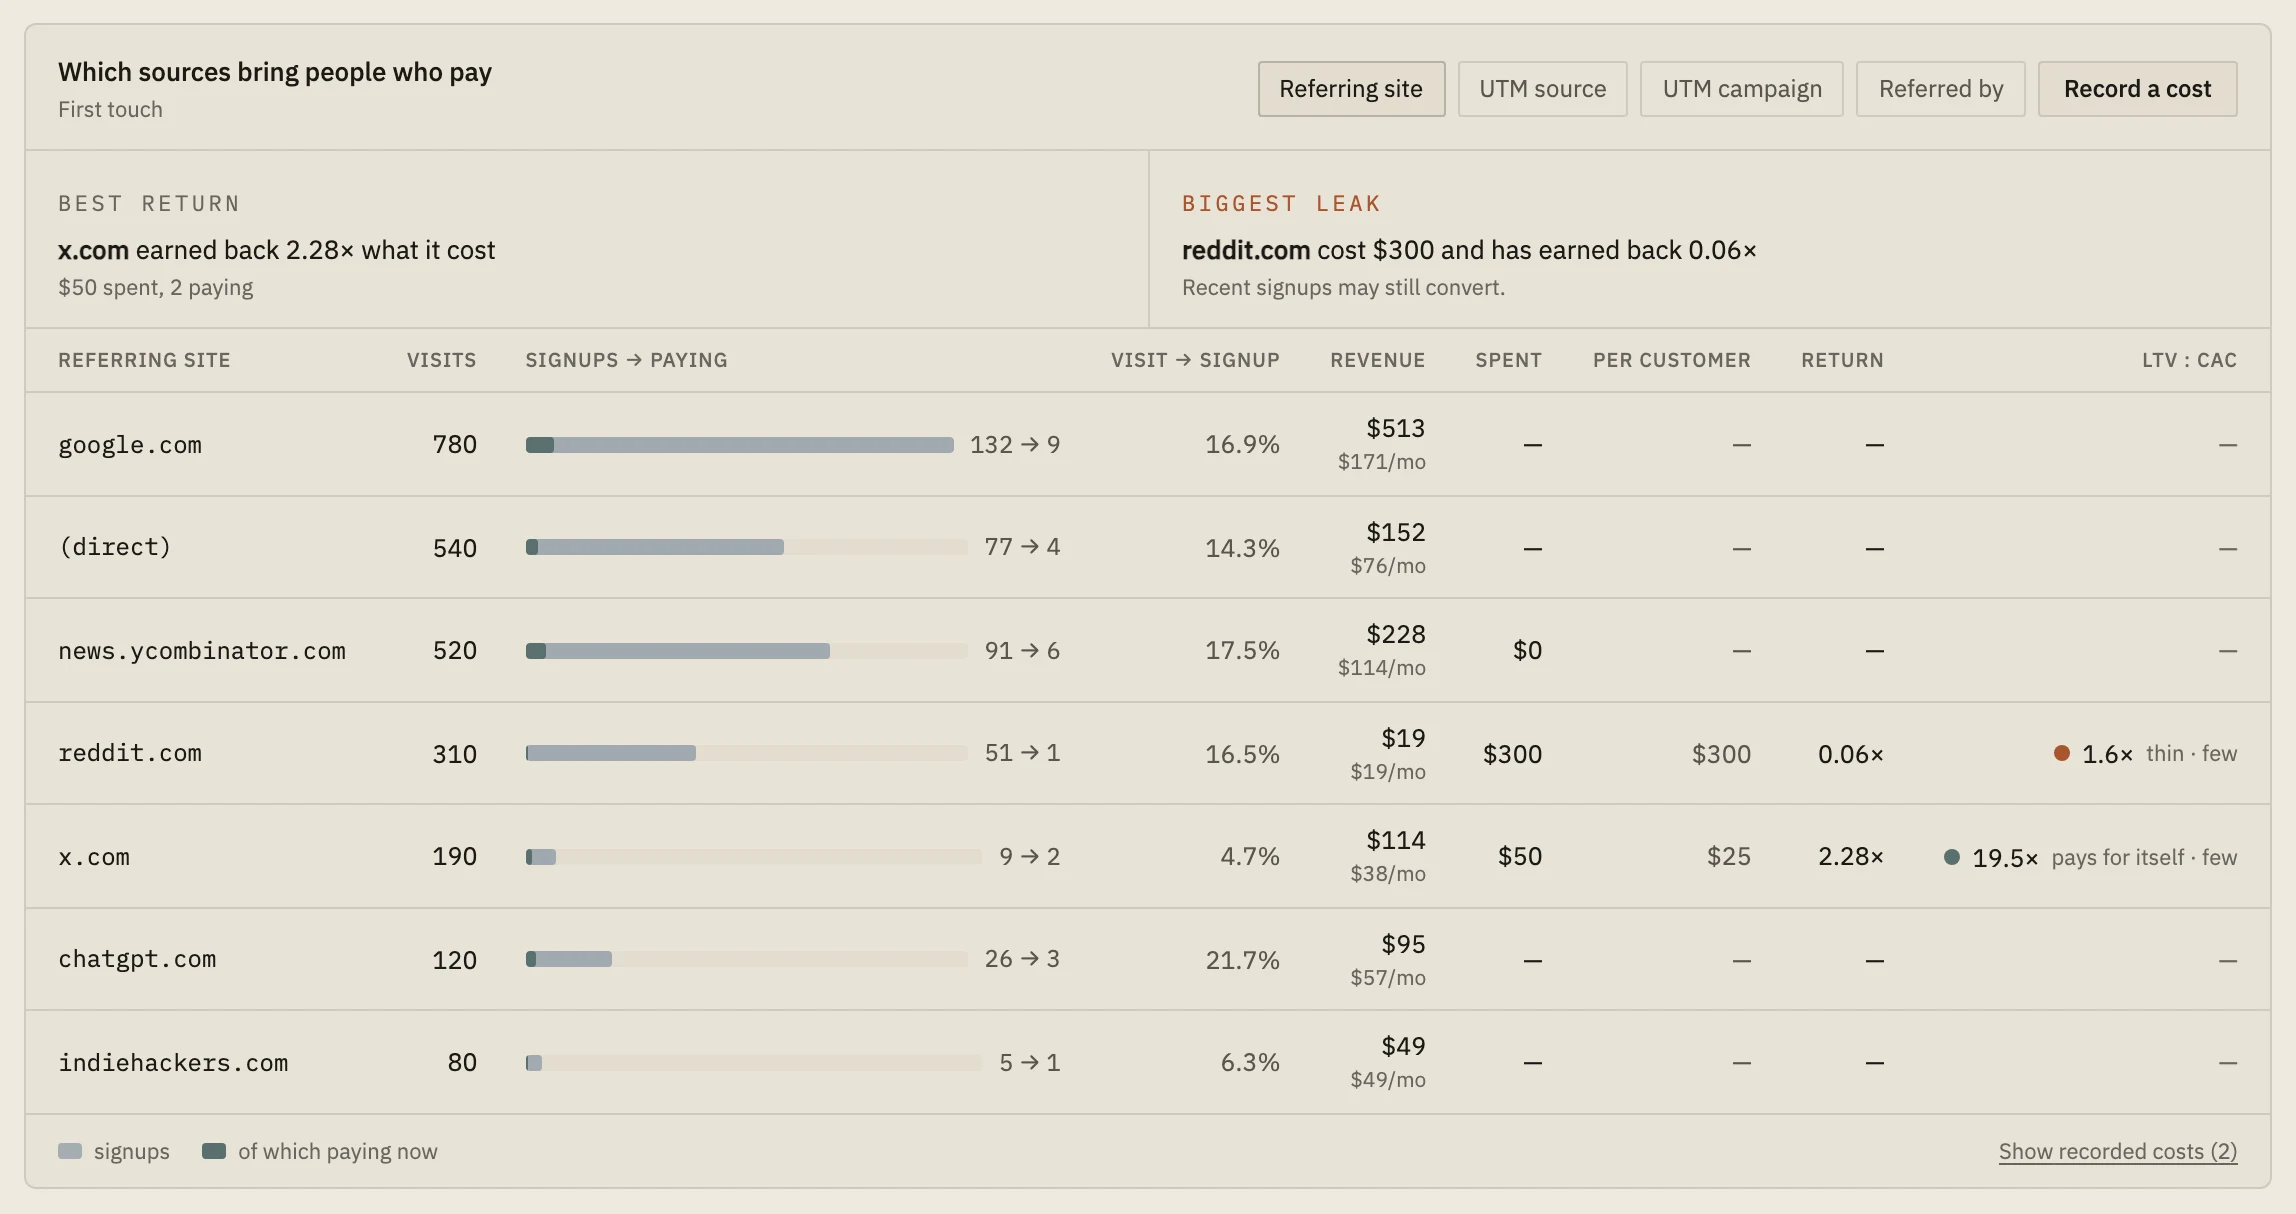The width and height of the screenshot is (2296, 1214).
Task: Click the 0.06× return value
Action: 1850,754
